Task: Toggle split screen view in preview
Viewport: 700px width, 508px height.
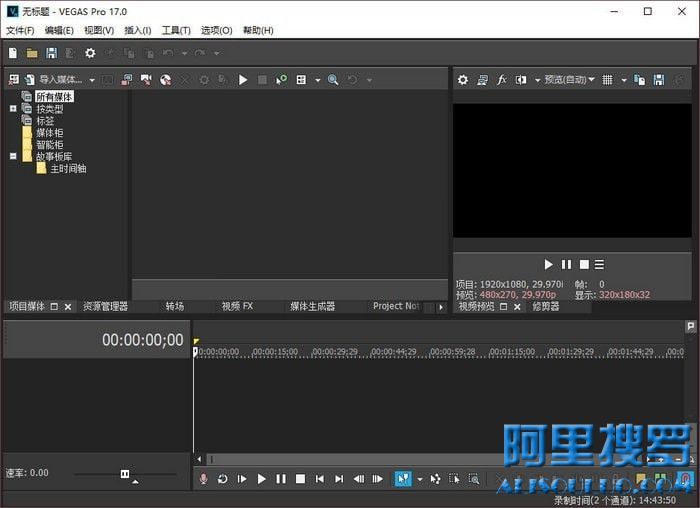Action: (x=521, y=79)
